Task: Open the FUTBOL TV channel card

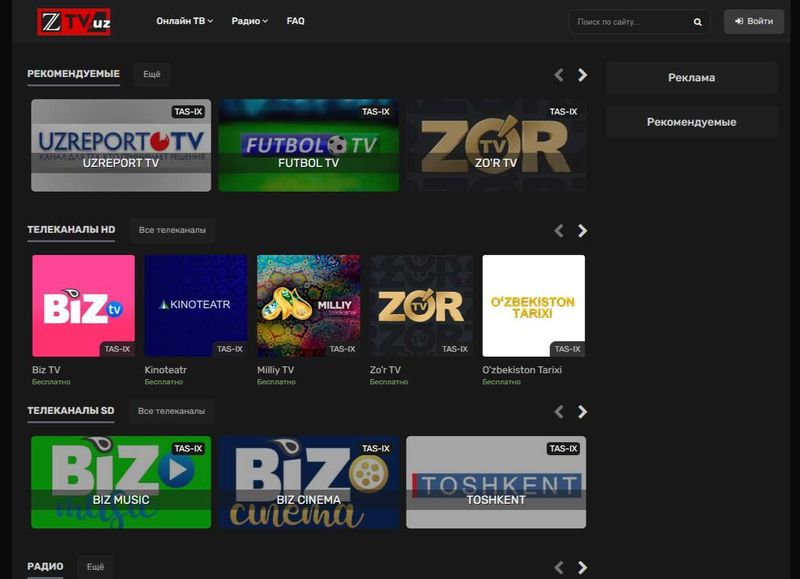Action: point(308,145)
